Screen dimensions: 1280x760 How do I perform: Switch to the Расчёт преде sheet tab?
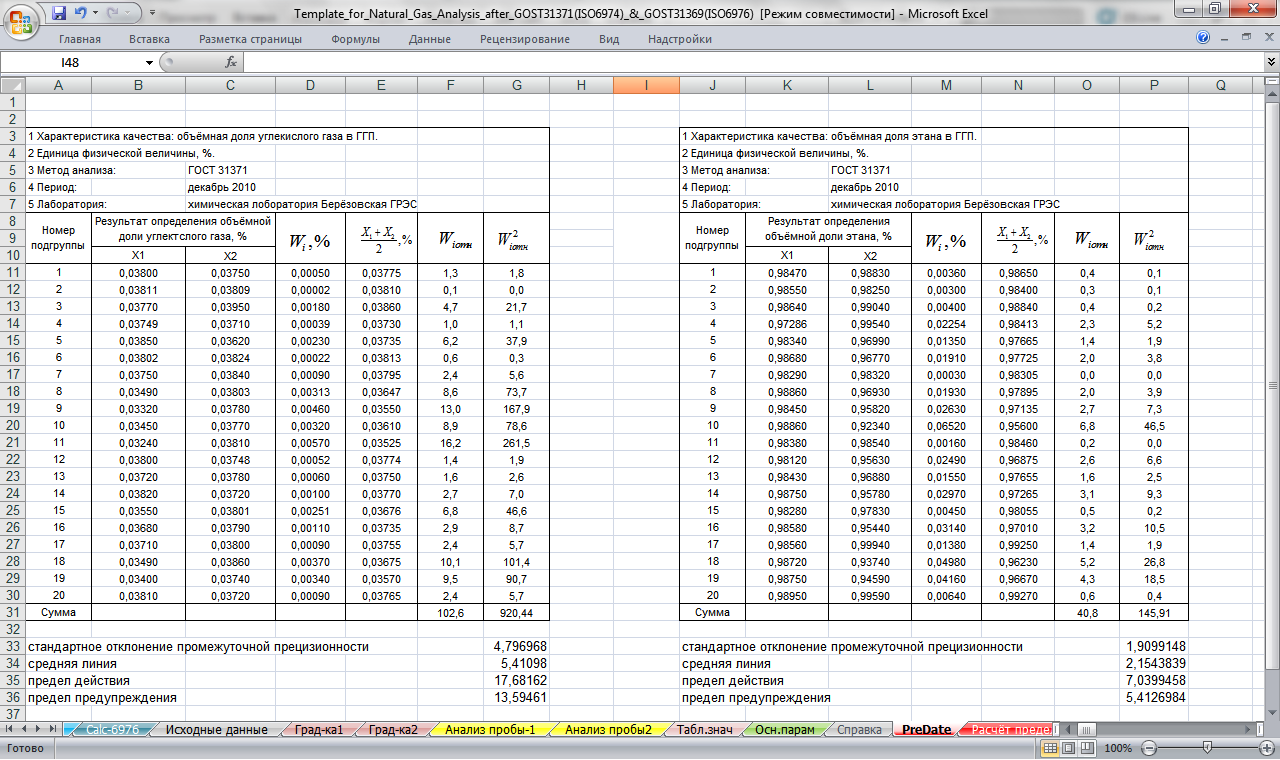click(1008, 730)
